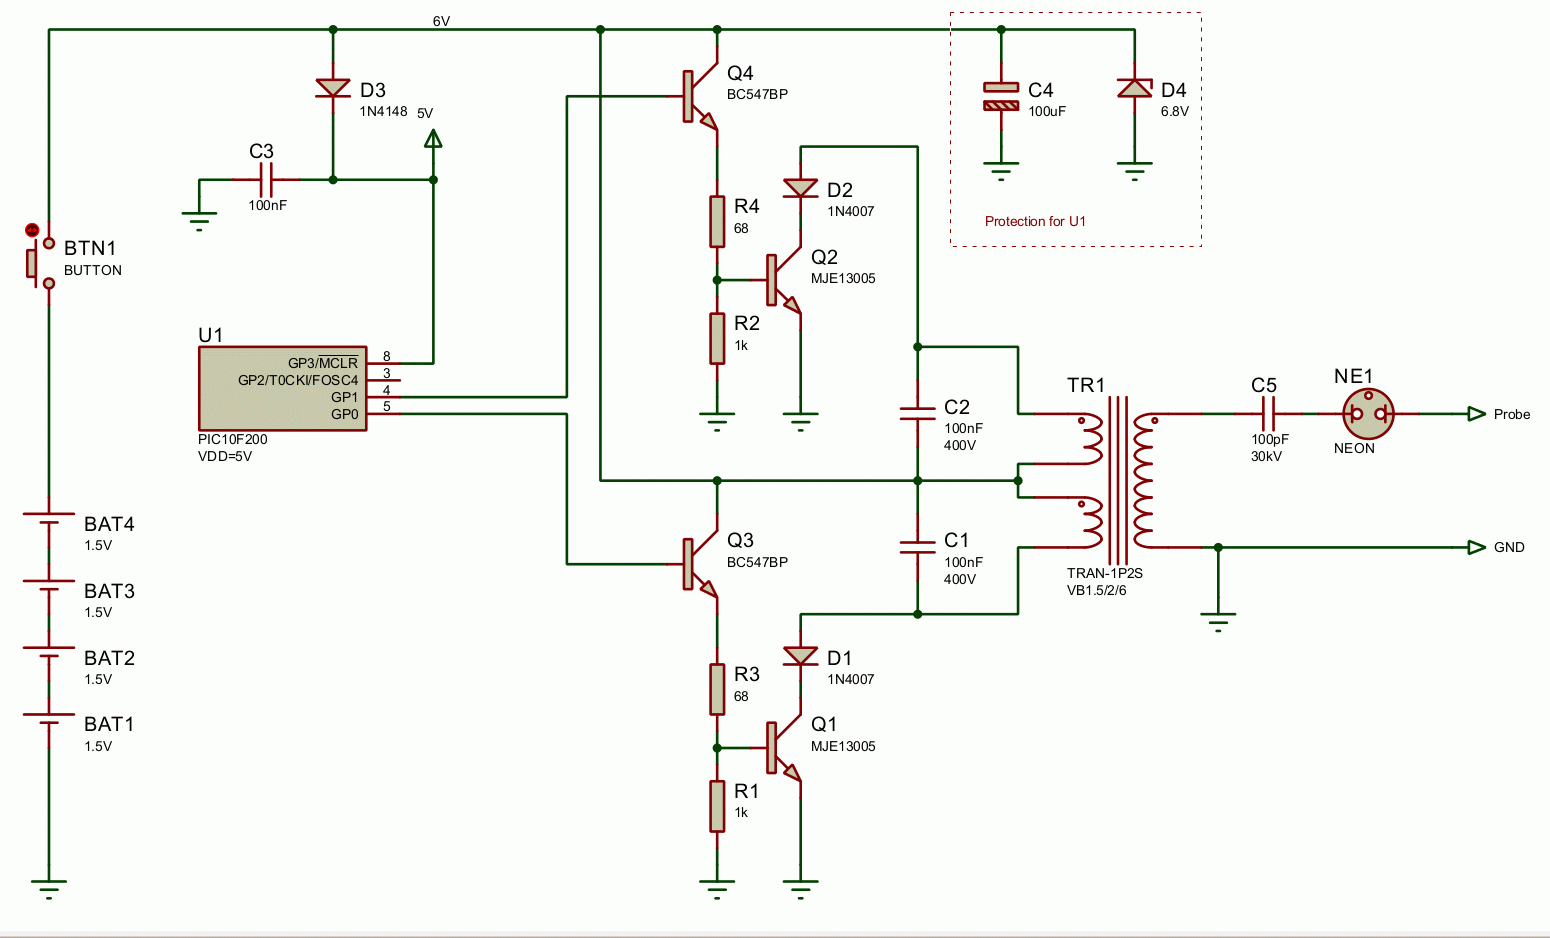The image size is (1550, 938).
Task: Click the 'NEON' value text under NE1
Action: (1354, 448)
